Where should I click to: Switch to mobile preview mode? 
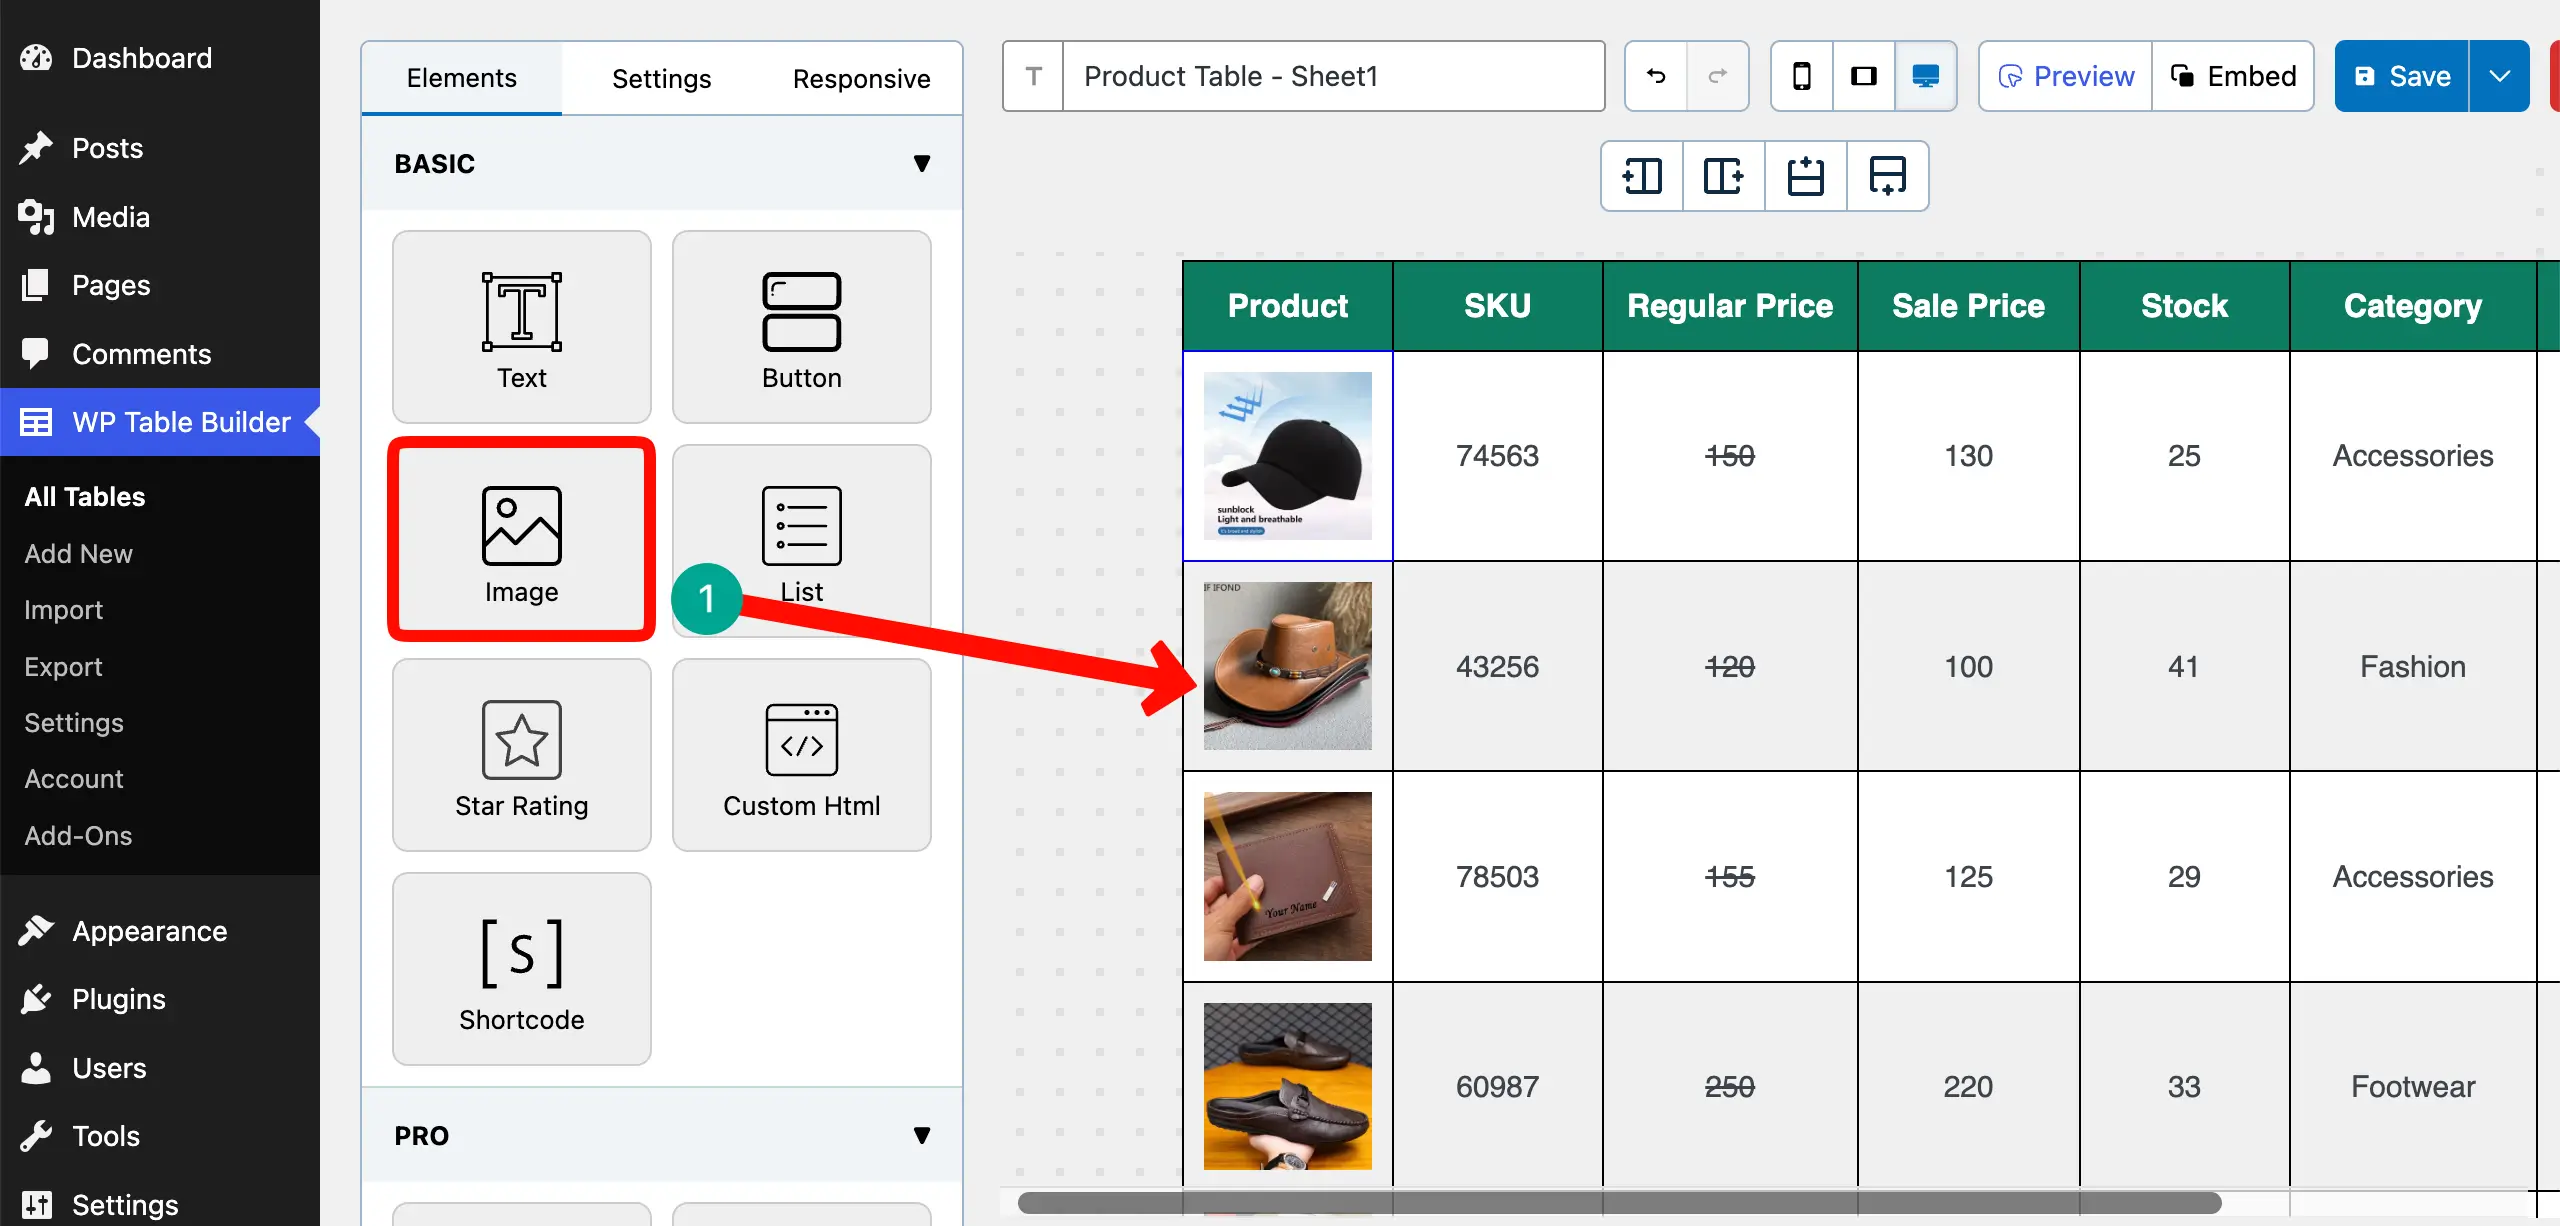[x=1803, y=76]
